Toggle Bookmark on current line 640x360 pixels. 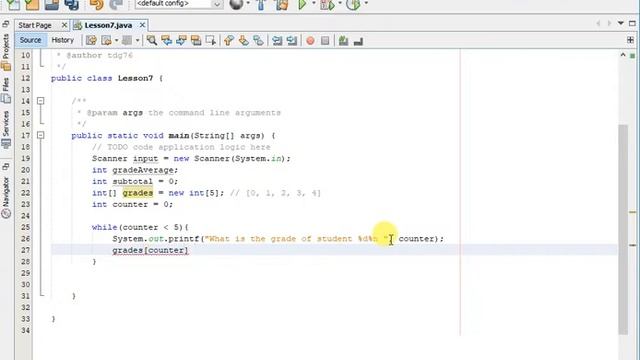click(258, 40)
